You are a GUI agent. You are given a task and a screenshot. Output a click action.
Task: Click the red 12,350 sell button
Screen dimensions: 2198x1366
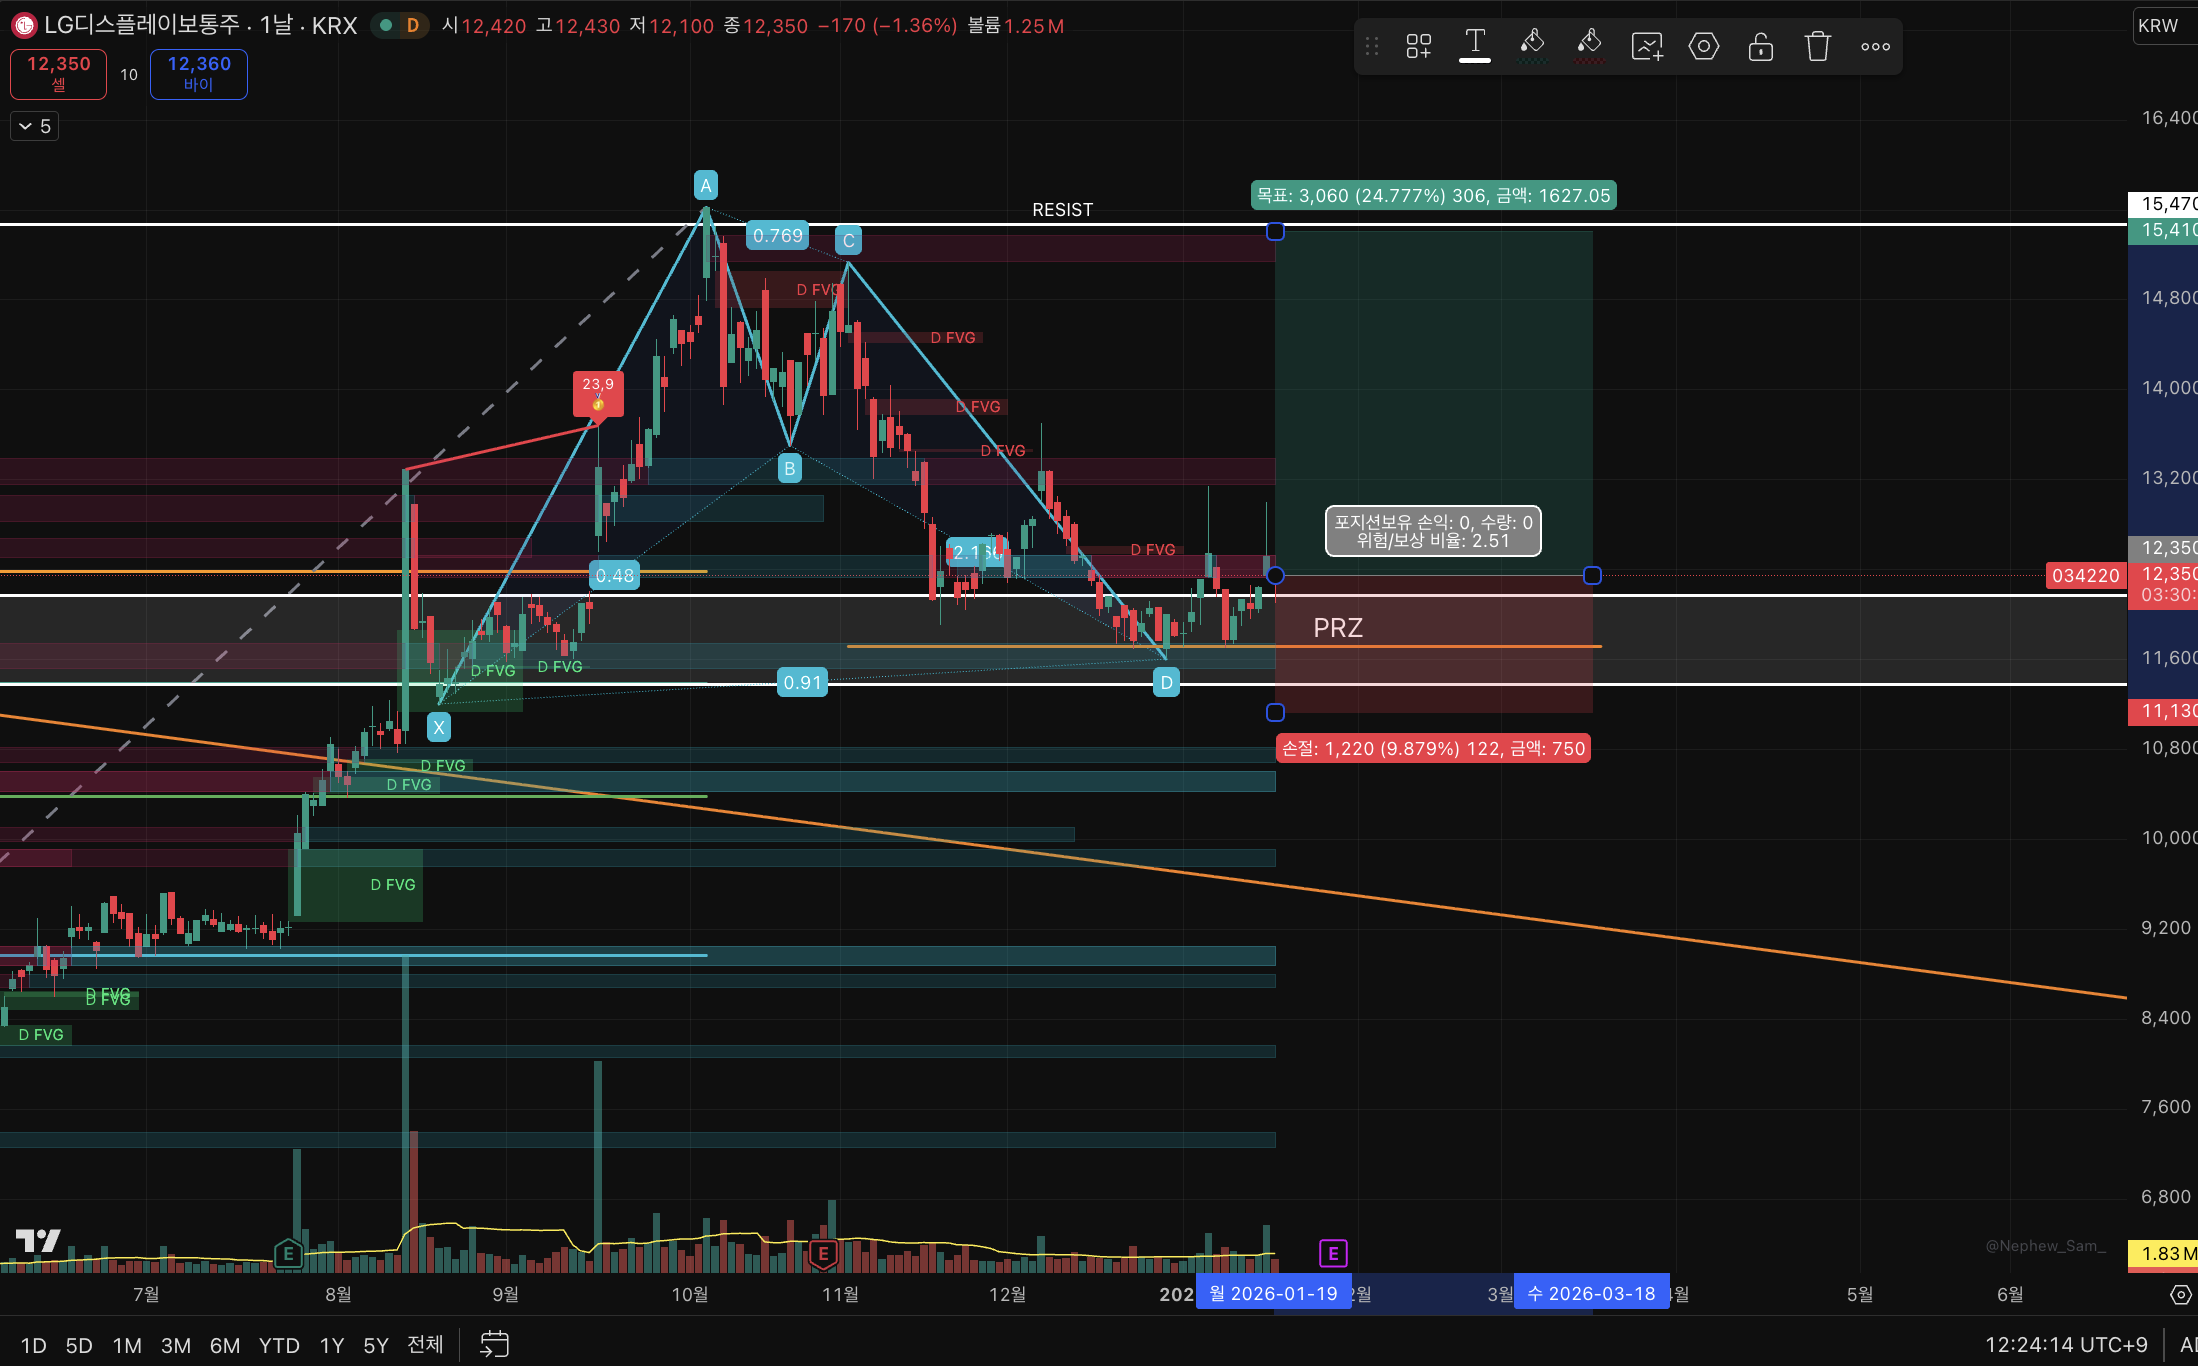click(x=58, y=73)
